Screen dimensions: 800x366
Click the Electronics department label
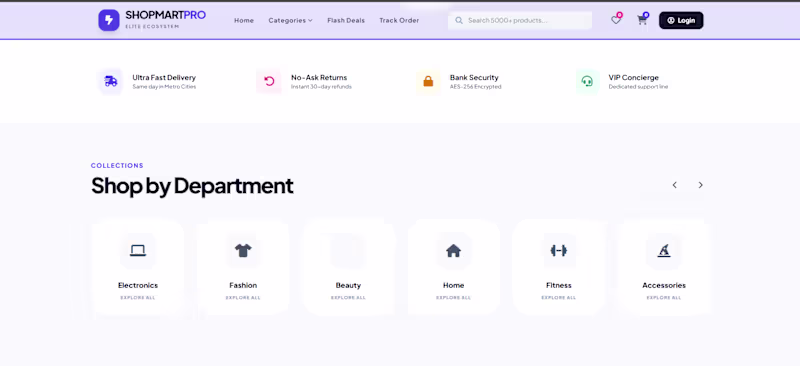138,285
